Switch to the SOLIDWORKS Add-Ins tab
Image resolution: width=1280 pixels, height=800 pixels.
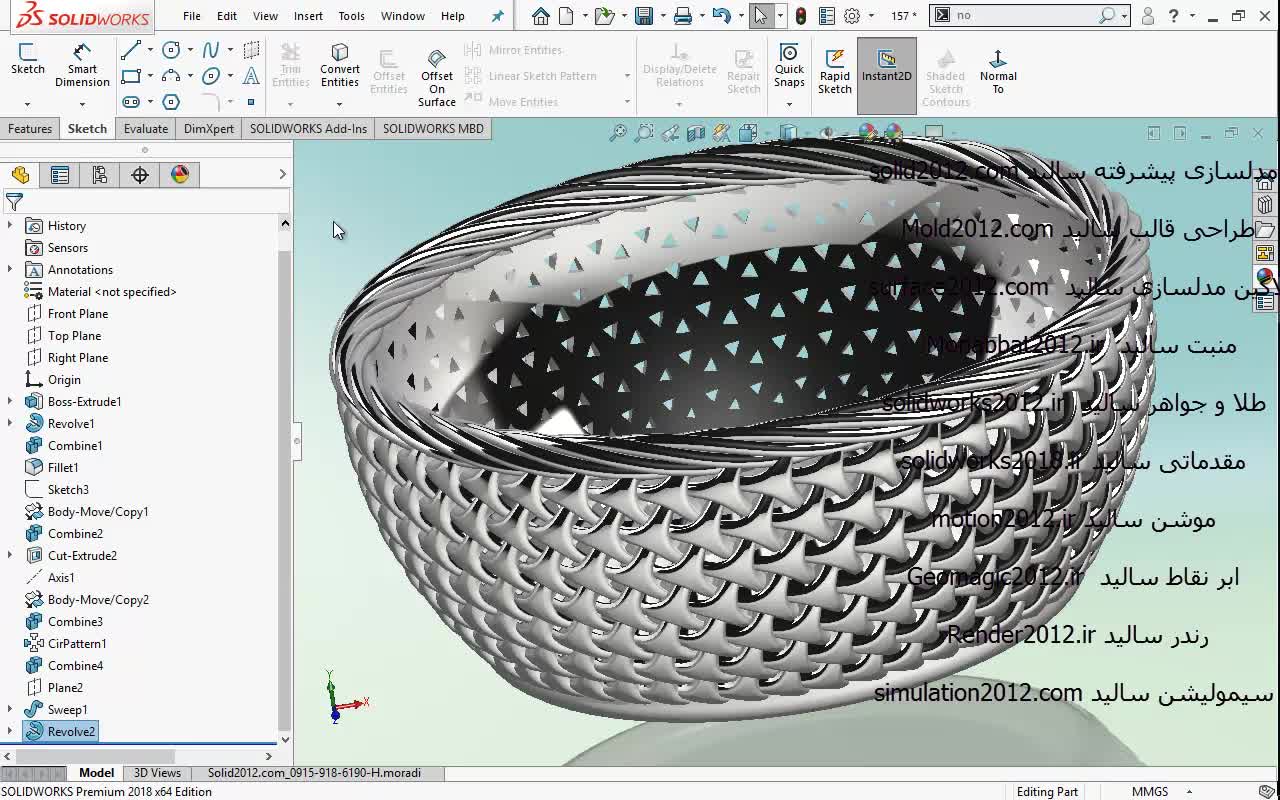(x=308, y=129)
